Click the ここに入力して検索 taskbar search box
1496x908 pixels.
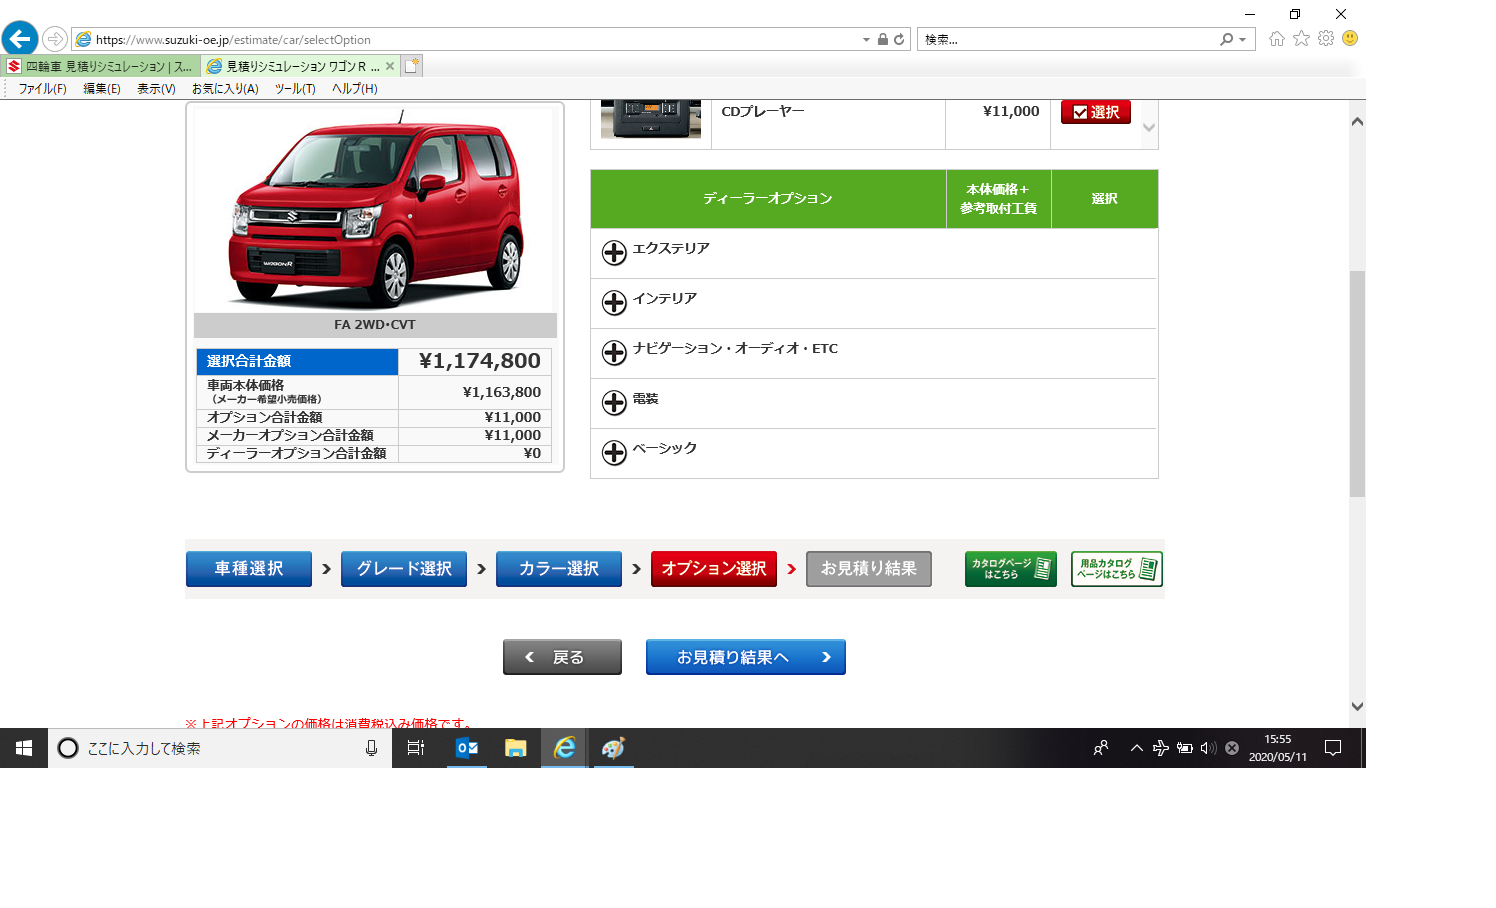218,748
